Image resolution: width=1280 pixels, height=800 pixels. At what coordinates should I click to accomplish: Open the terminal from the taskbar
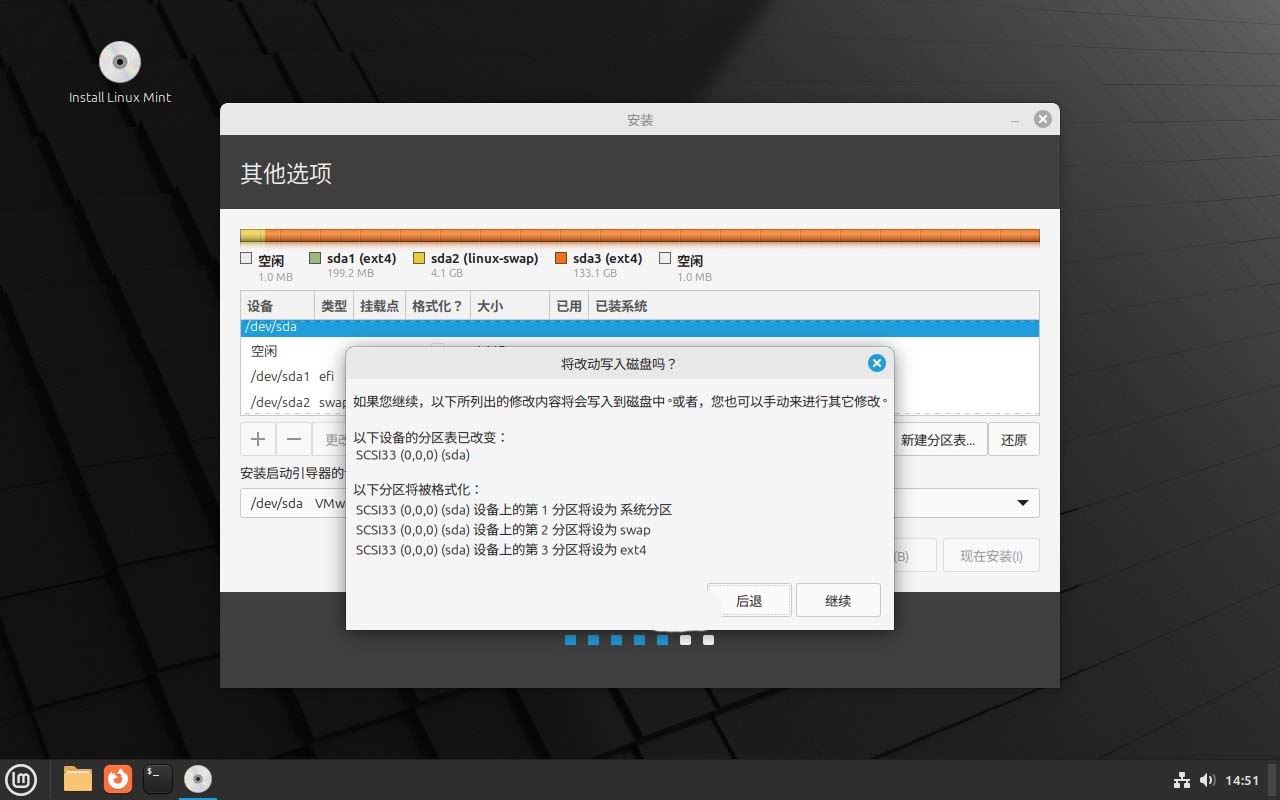157,779
